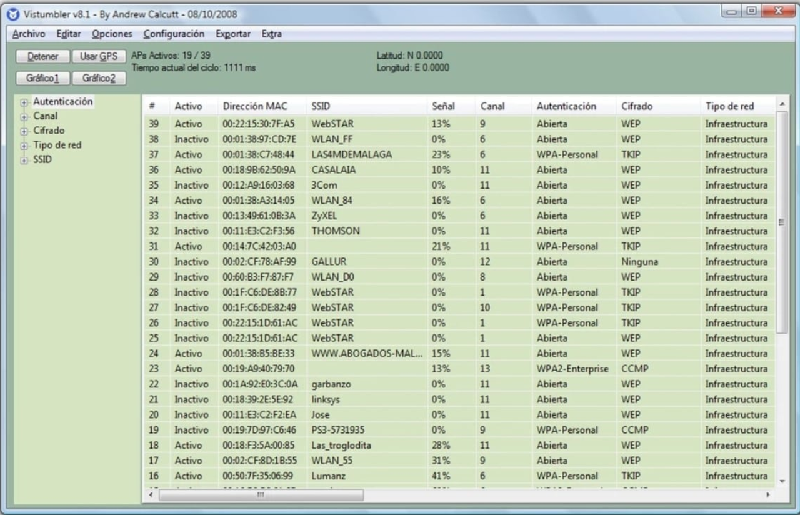Expand the Canal tree node
800x515 pixels.
[x=23, y=117]
